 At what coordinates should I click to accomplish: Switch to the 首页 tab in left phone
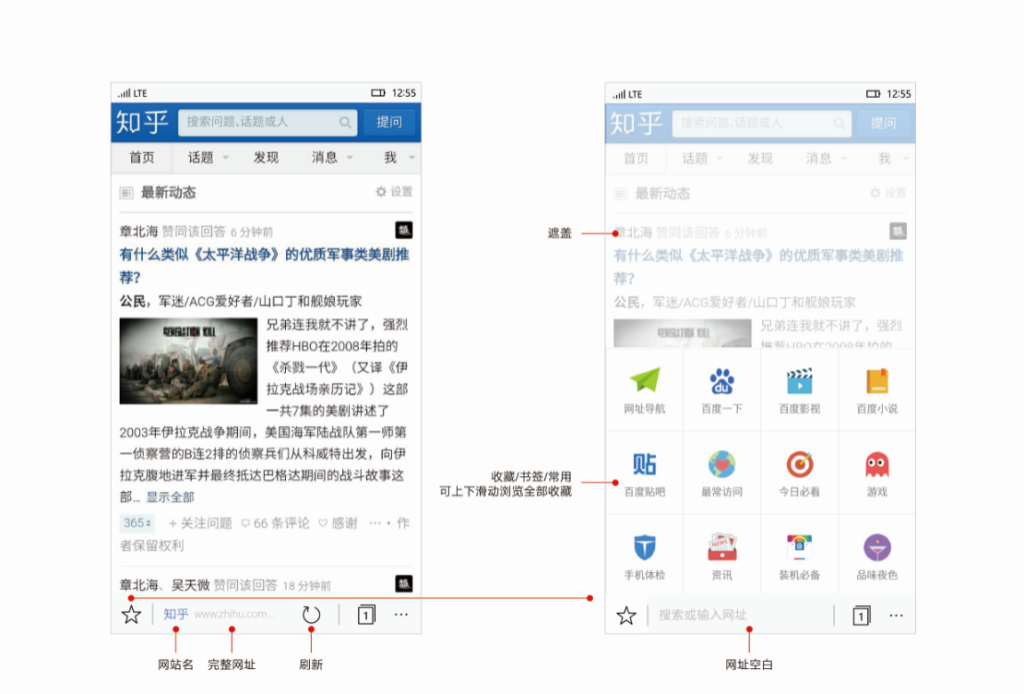click(x=142, y=158)
